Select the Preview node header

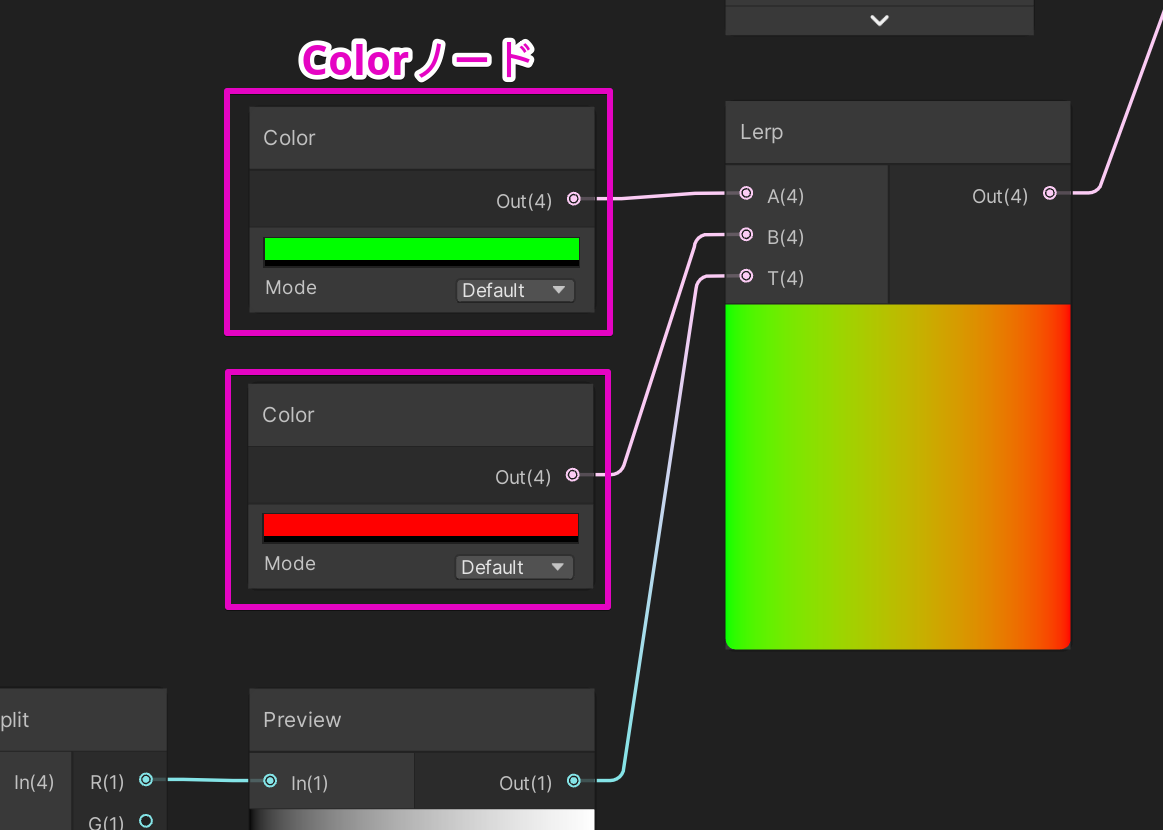pyautogui.click(x=420, y=719)
